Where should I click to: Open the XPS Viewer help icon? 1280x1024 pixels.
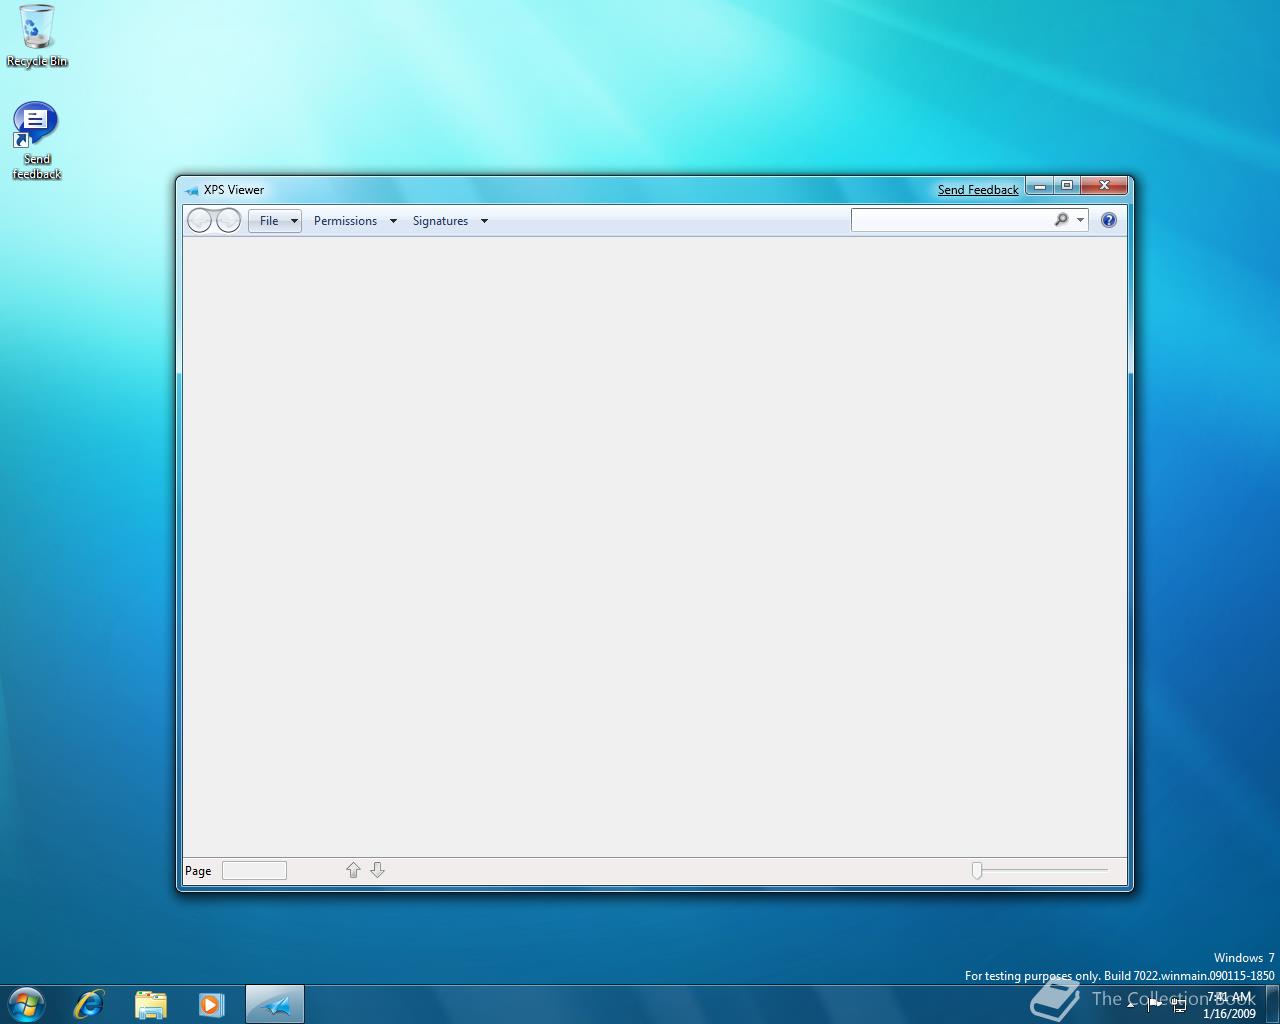(x=1108, y=220)
